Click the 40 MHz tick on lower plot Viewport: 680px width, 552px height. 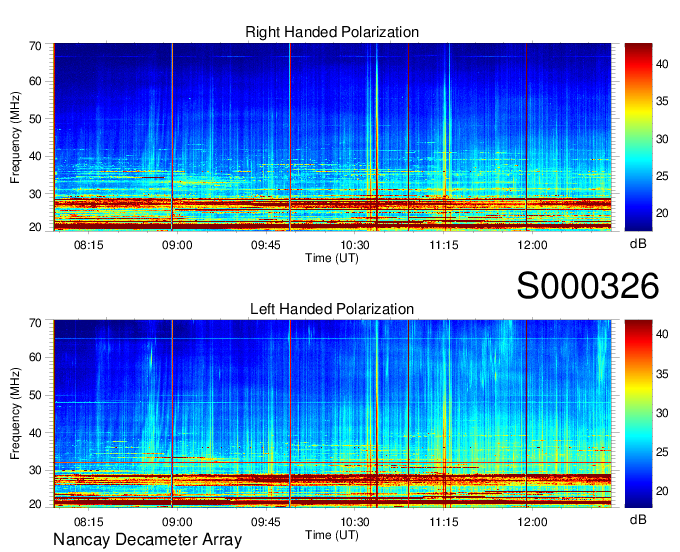(x=35, y=433)
